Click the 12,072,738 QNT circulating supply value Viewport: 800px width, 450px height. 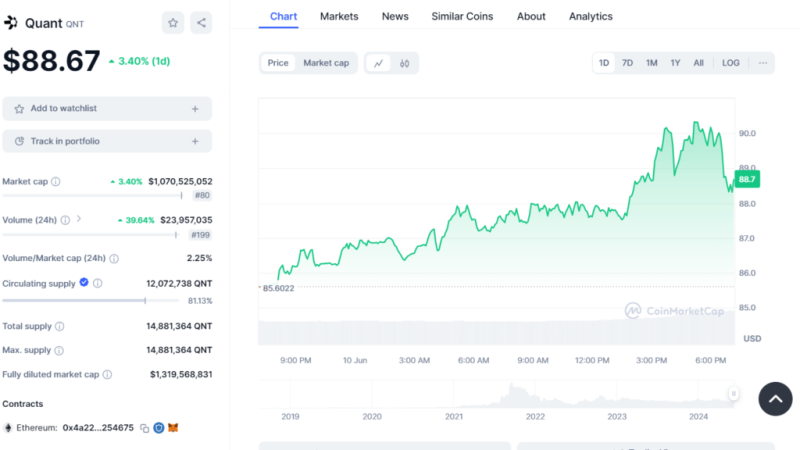coord(179,284)
